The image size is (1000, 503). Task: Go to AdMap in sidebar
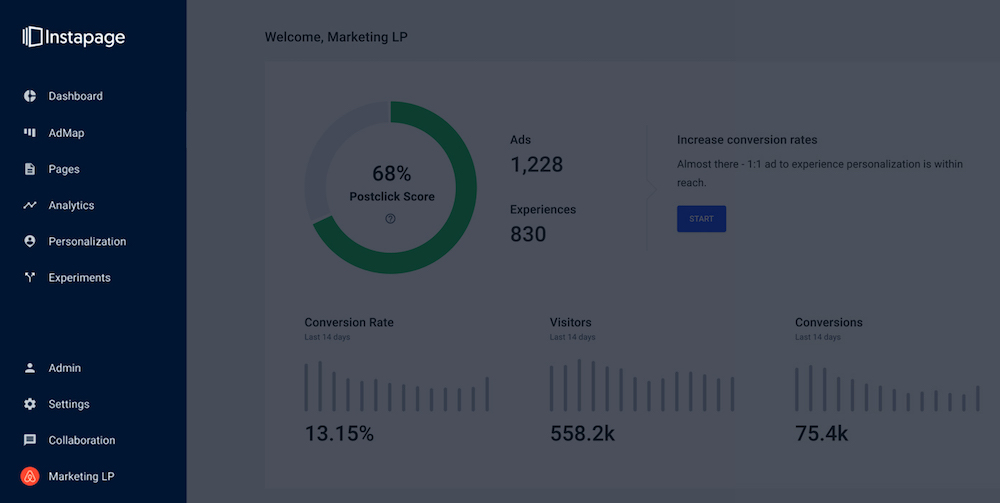click(x=66, y=133)
